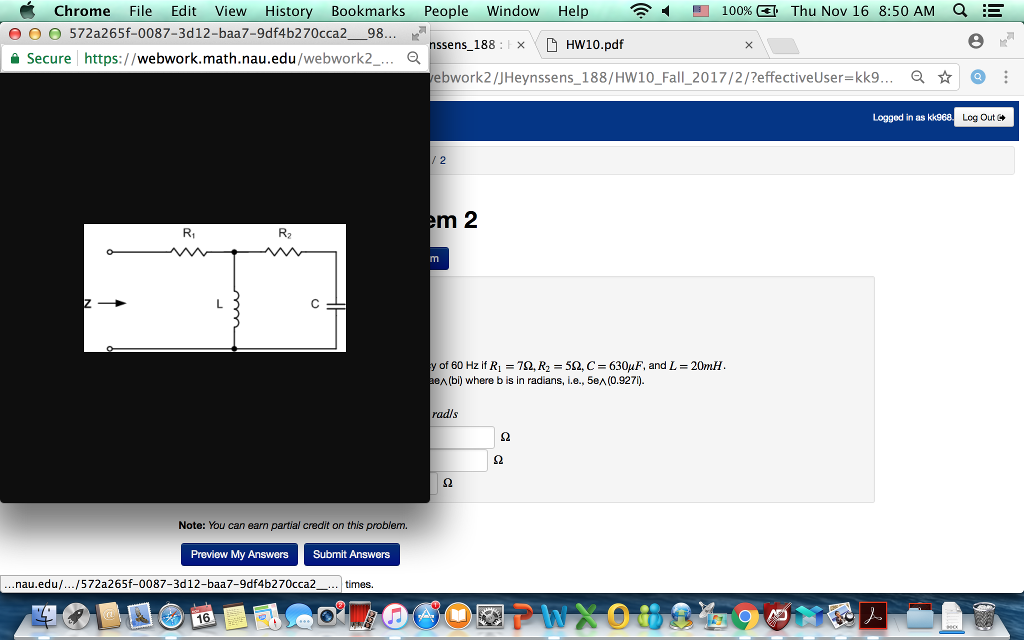
Task: Switch to the HW10.pdf tab
Action: (x=650, y=45)
